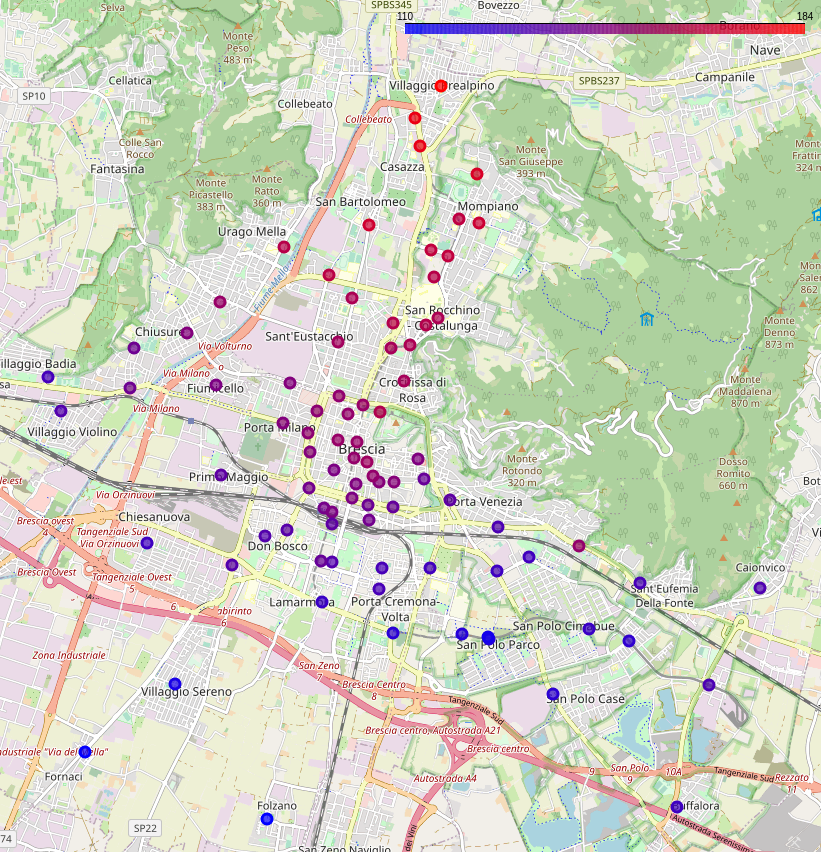Click the marker right of Chiesanuova

[x=147, y=543]
